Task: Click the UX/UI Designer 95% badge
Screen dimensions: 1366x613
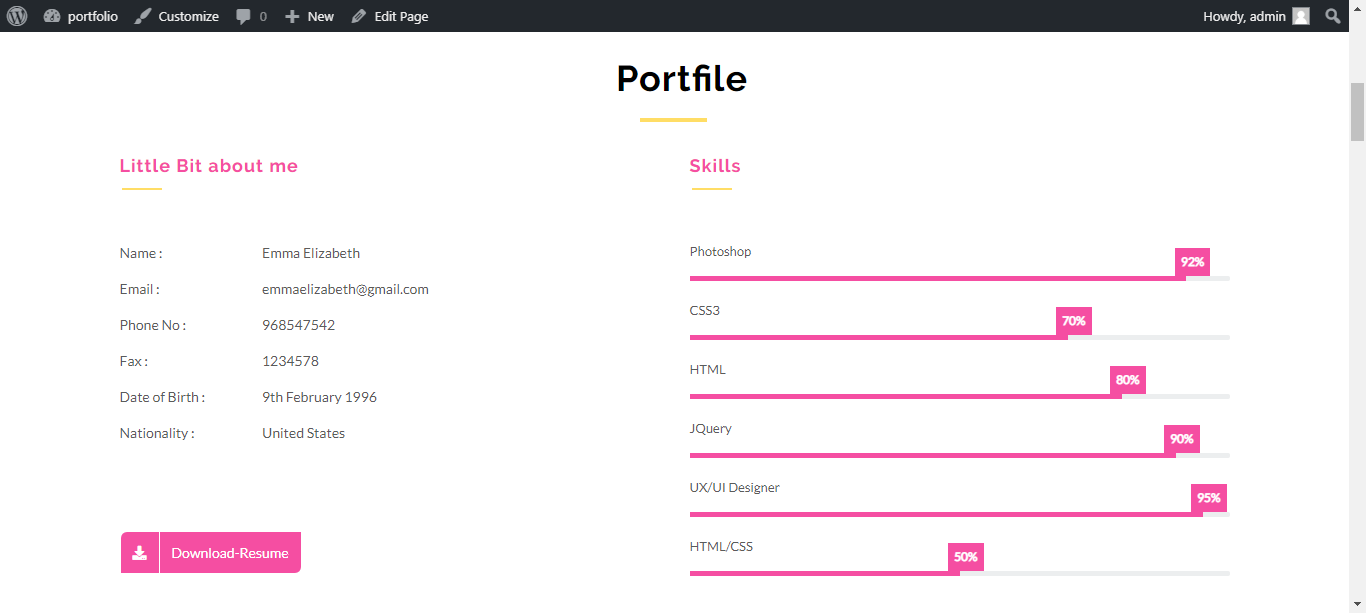Action: [1209, 498]
